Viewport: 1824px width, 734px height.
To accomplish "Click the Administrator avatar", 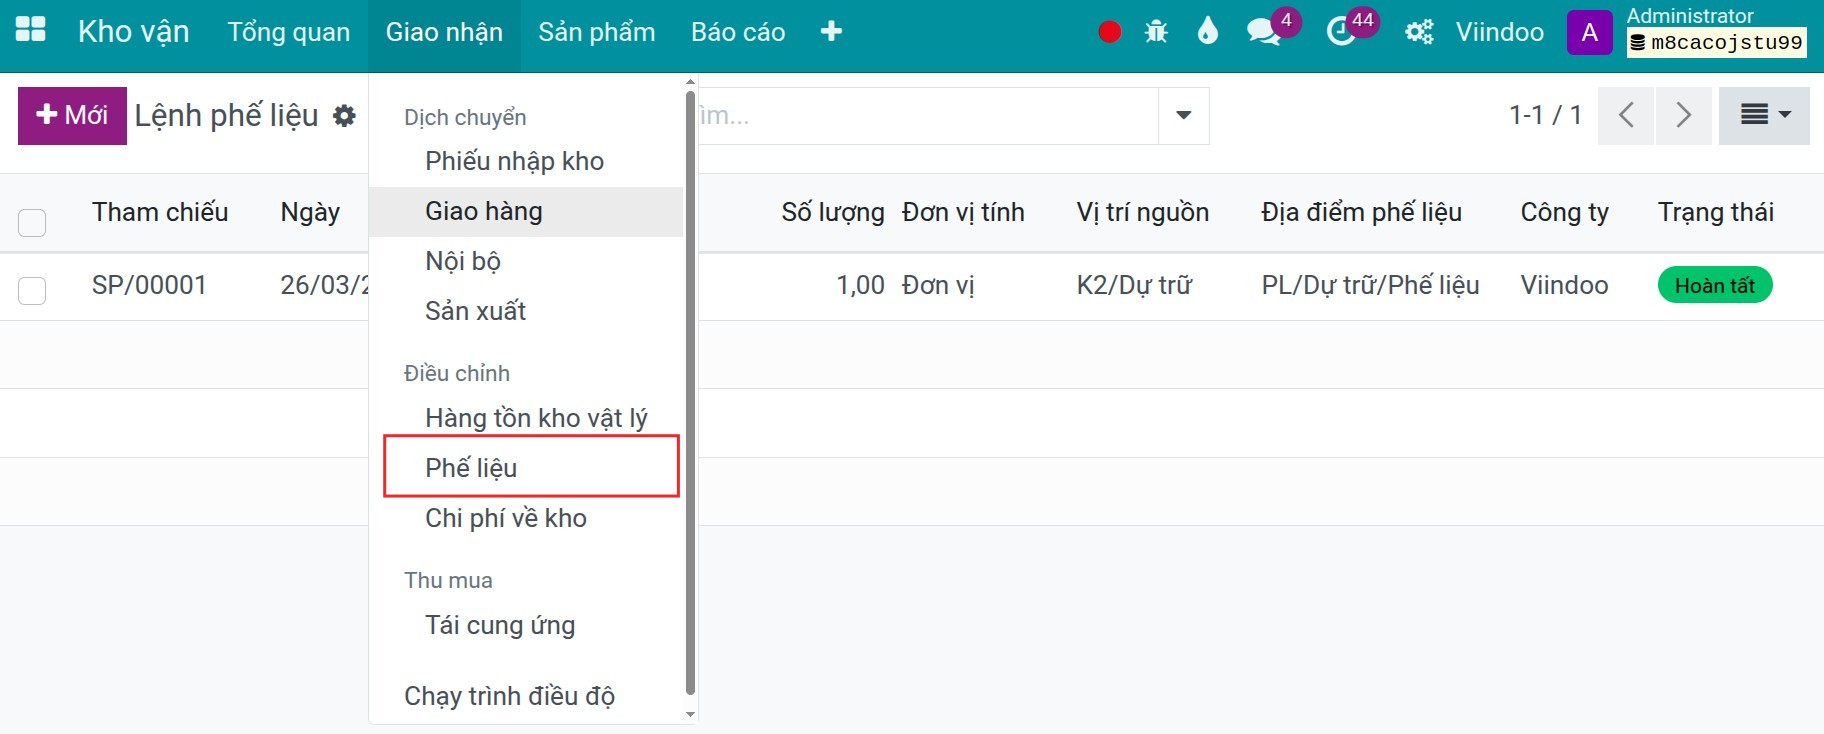I will [1589, 32].
